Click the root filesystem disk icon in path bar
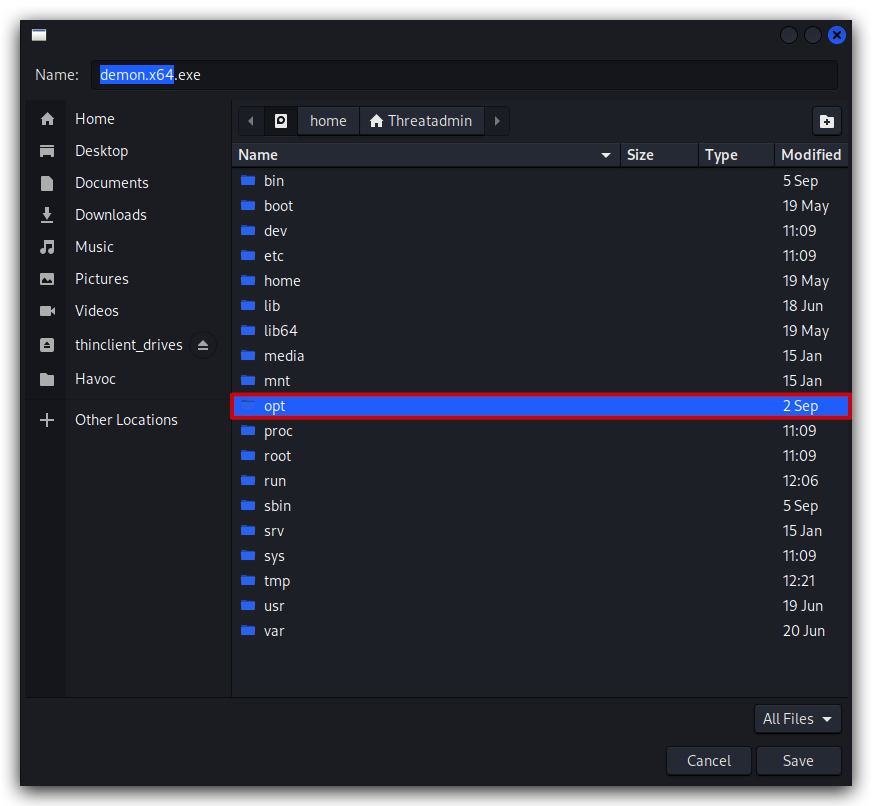This screenshot has height=806, width=872. click(x=281, y=121)
